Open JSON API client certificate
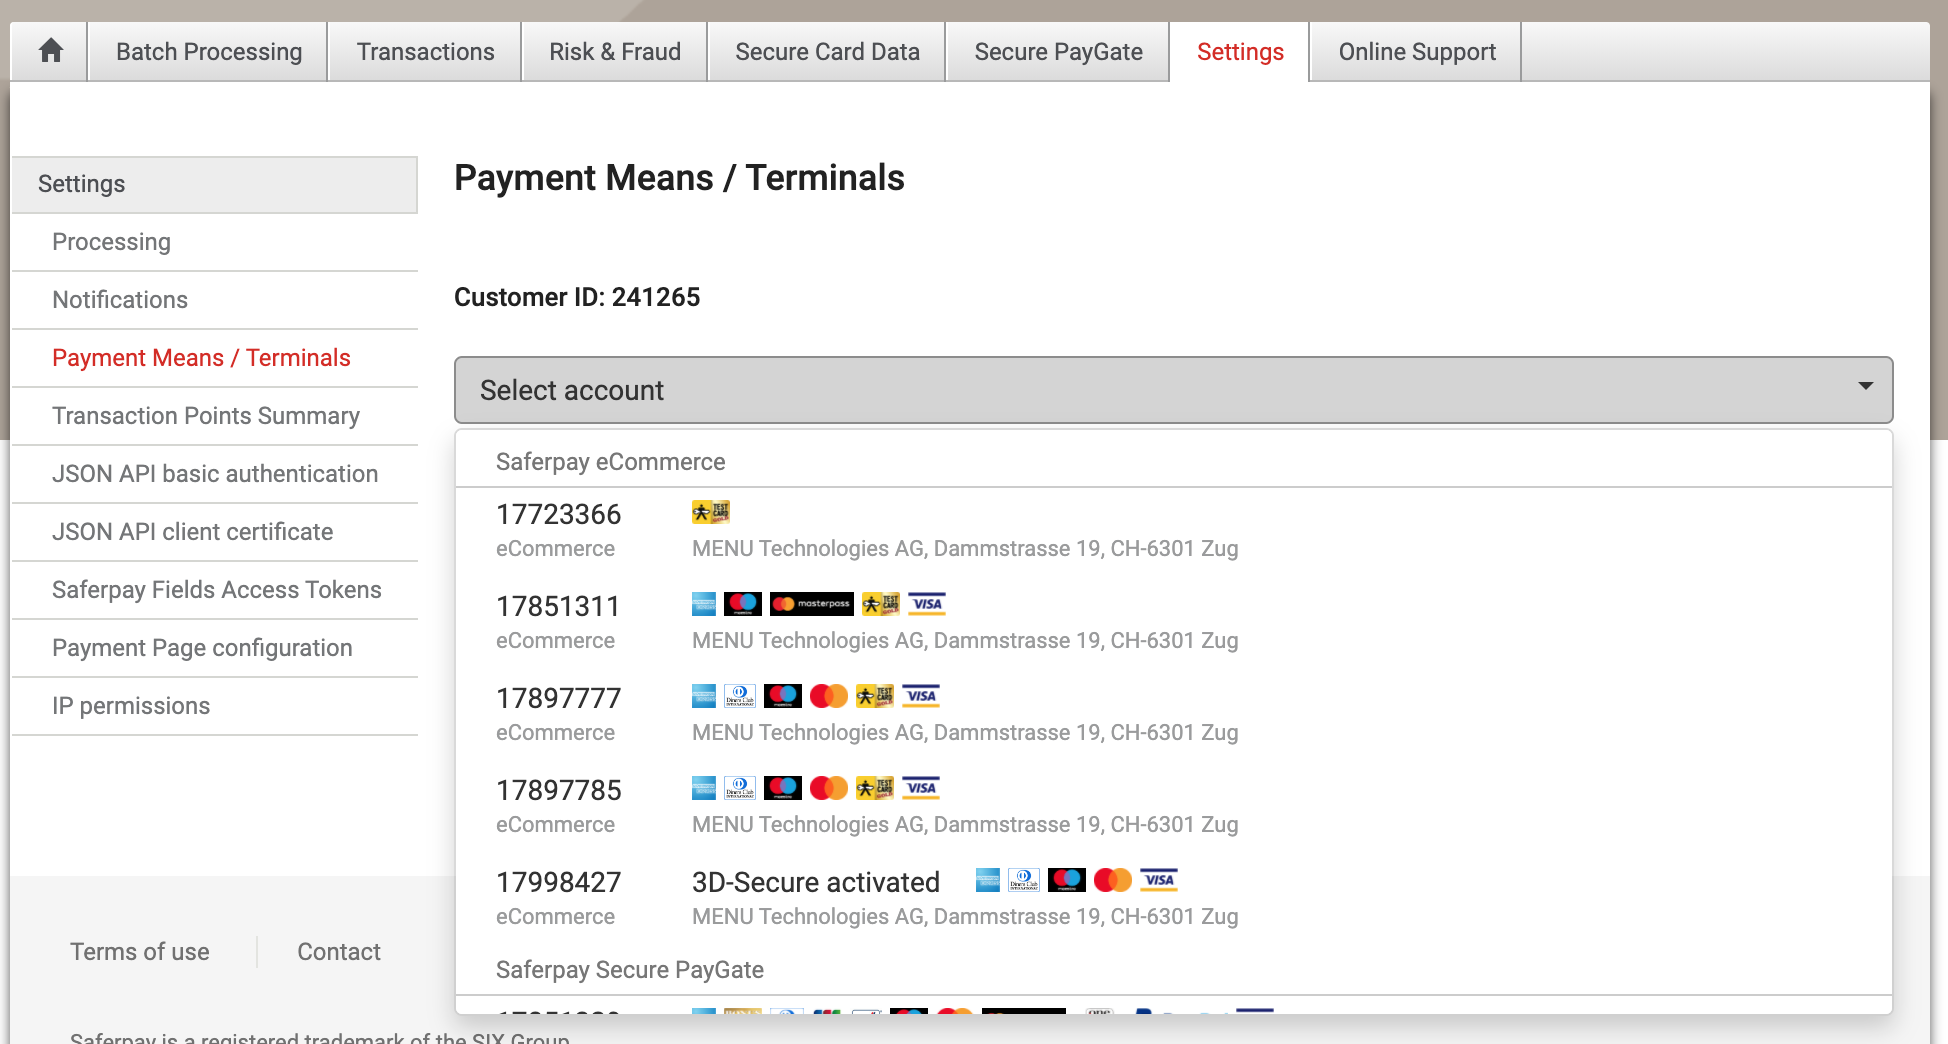This screenshot has height=1044, width=1948. (x=215, y=532)
